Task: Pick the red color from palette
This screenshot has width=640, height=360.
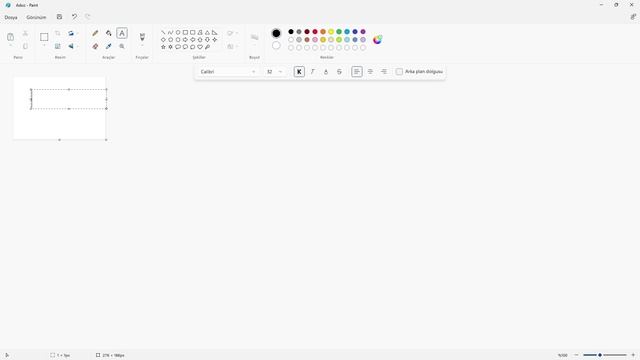Action: (x=315, y=31)
